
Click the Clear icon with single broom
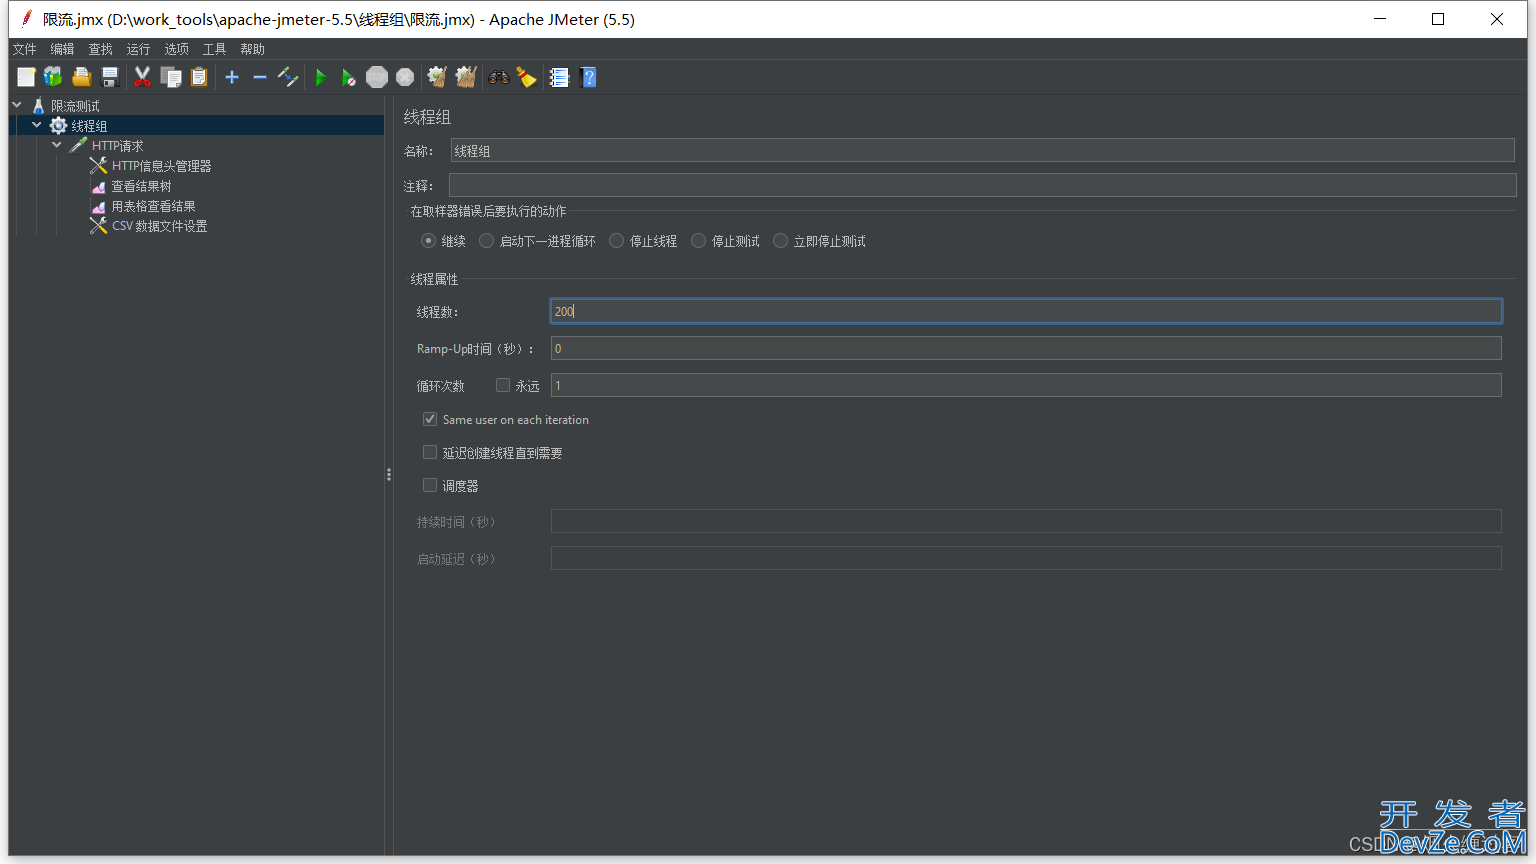[437, 77]
